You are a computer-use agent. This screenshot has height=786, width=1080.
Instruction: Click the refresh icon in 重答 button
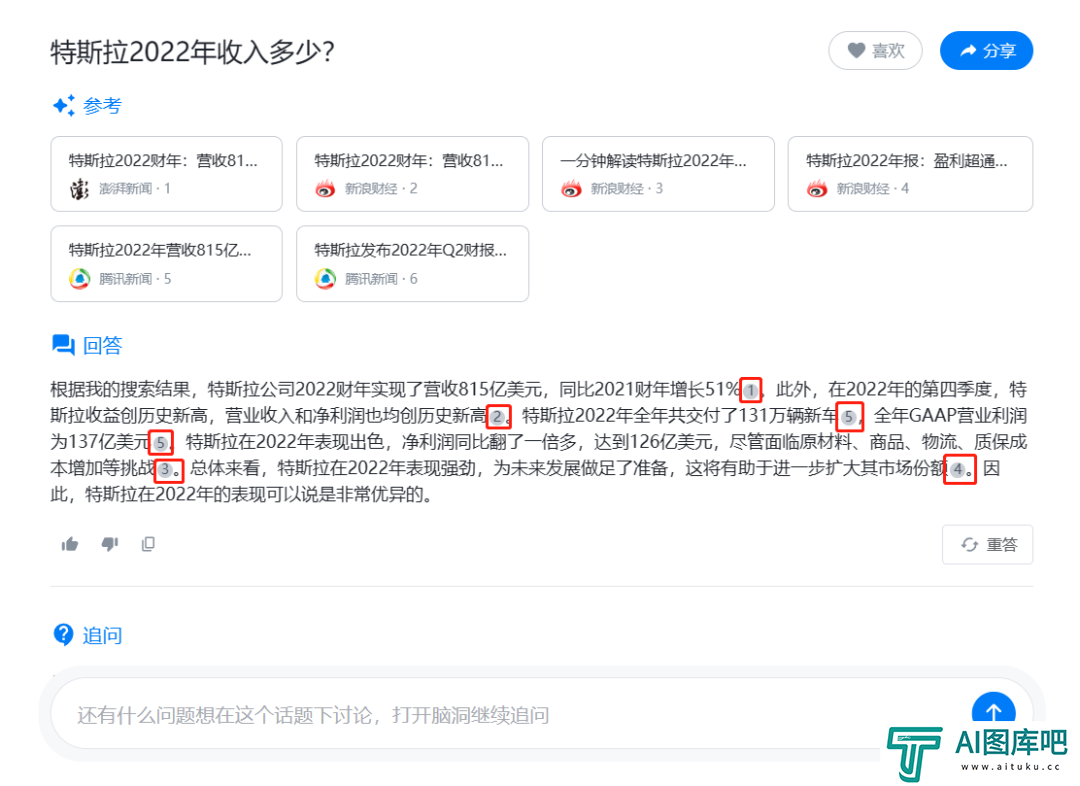[x=969, y=544]
